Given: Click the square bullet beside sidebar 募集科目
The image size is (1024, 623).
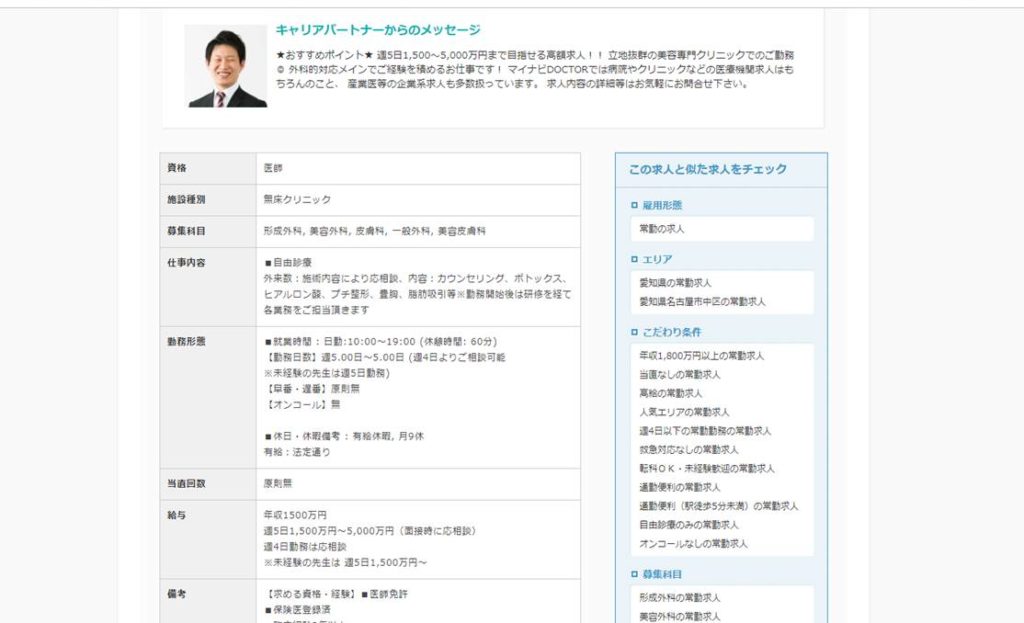Looking at the screenshot, I should (x=634, y=575).
